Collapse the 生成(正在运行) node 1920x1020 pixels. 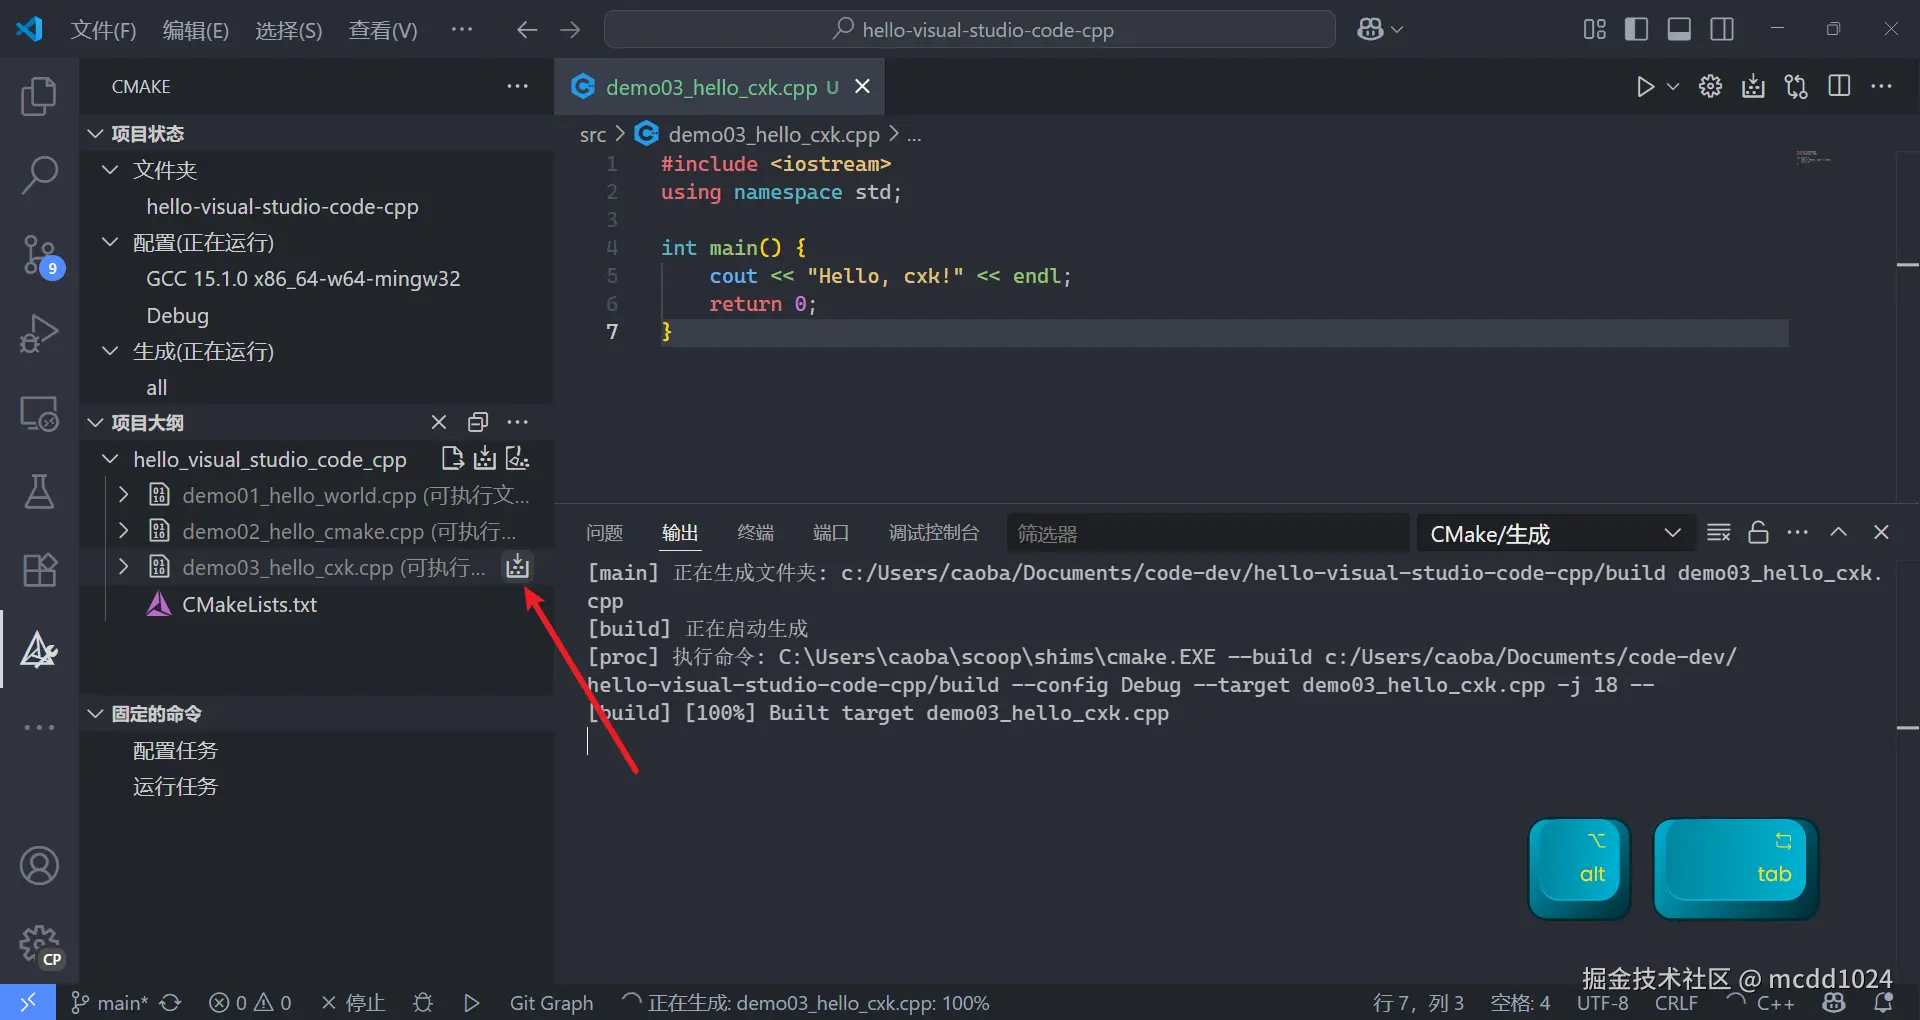pos(110,351)
